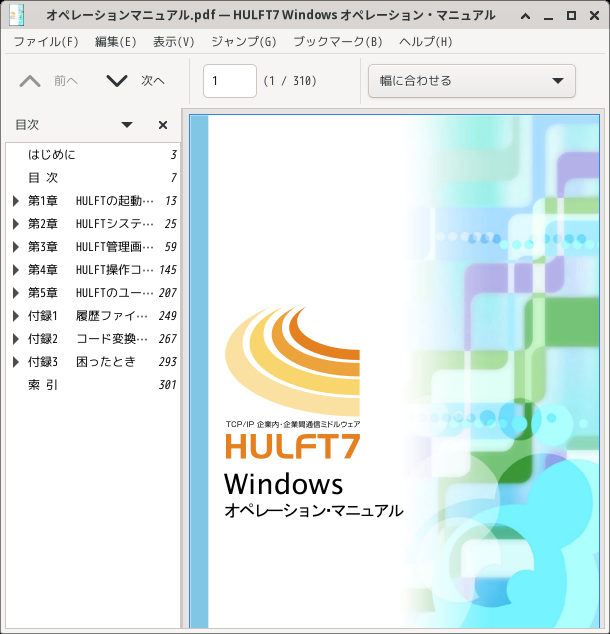
Task: Open the ヘルプ(H) menu
Action: (425, 42)
